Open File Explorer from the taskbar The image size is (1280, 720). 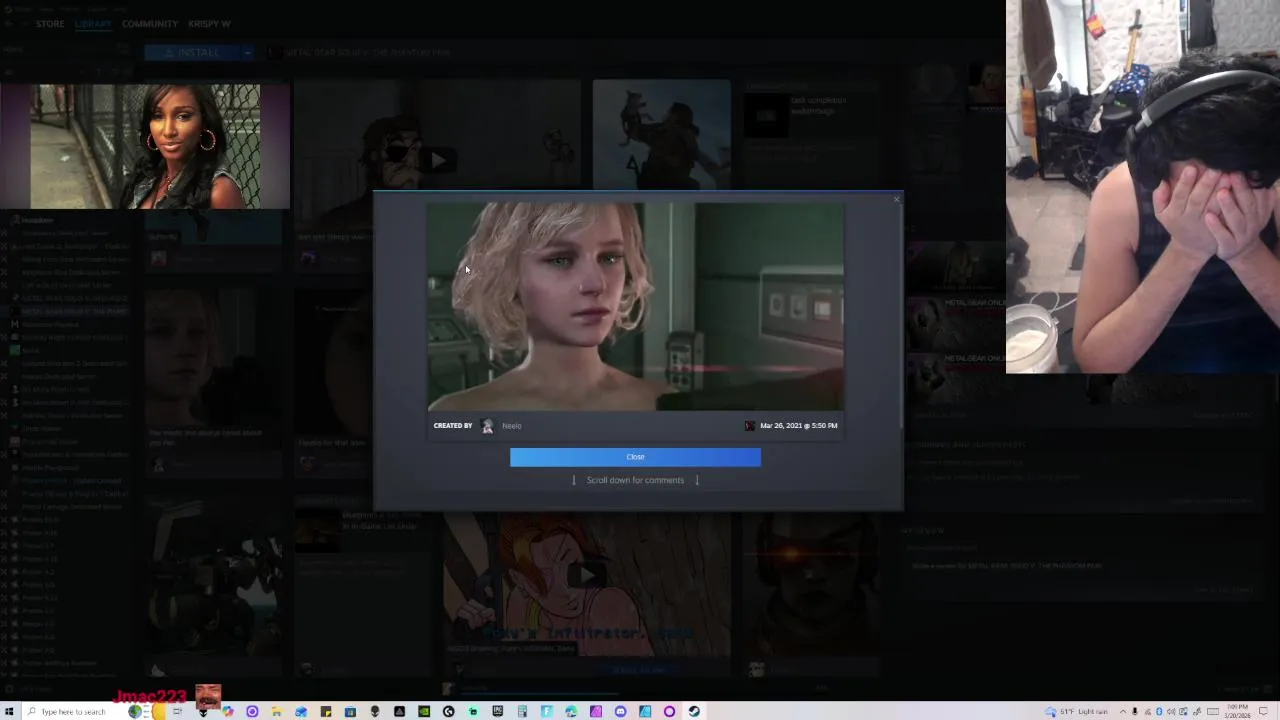276,711
